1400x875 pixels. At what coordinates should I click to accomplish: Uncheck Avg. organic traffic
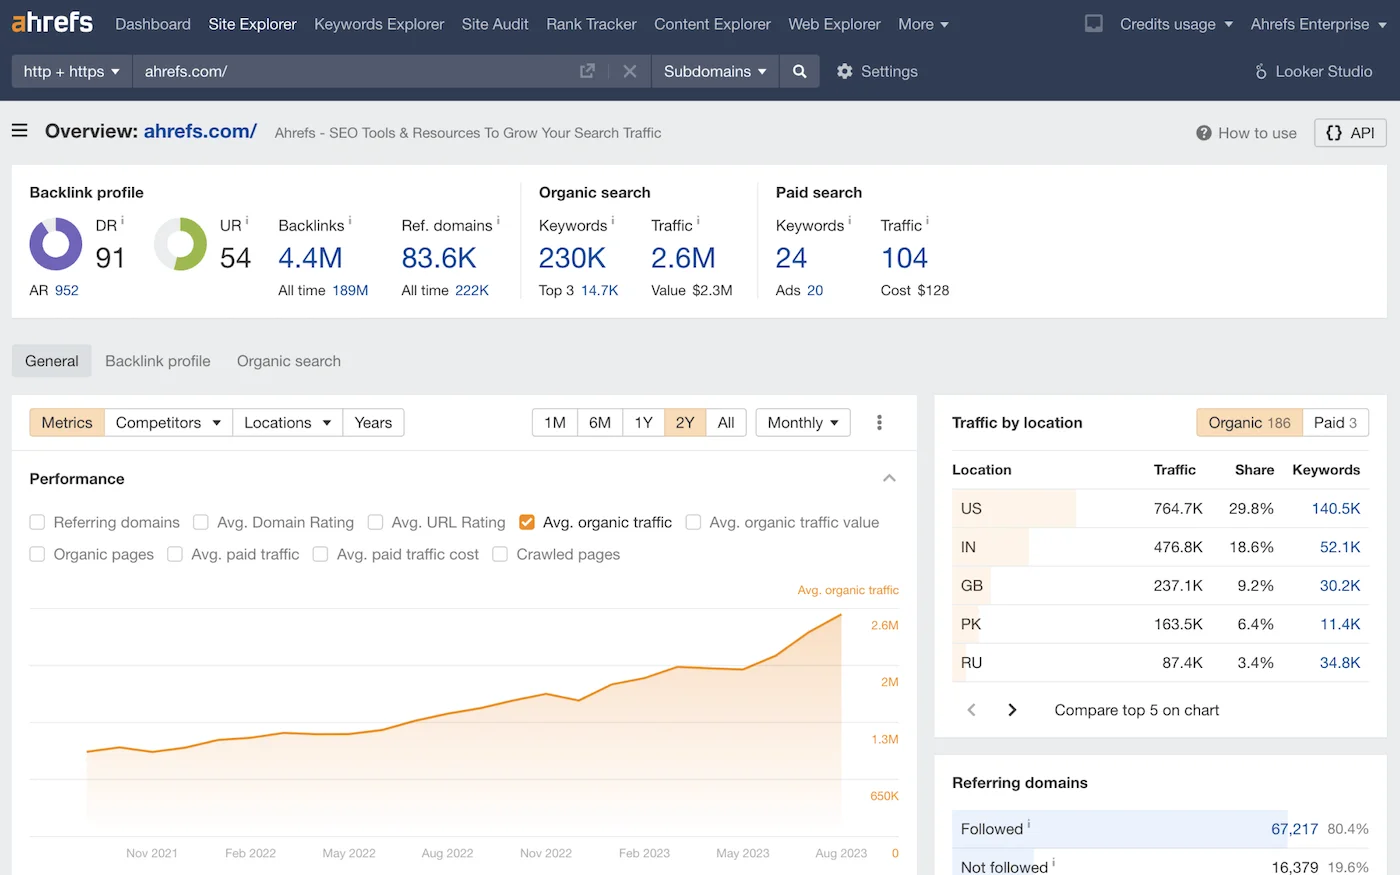click(526, 522)
